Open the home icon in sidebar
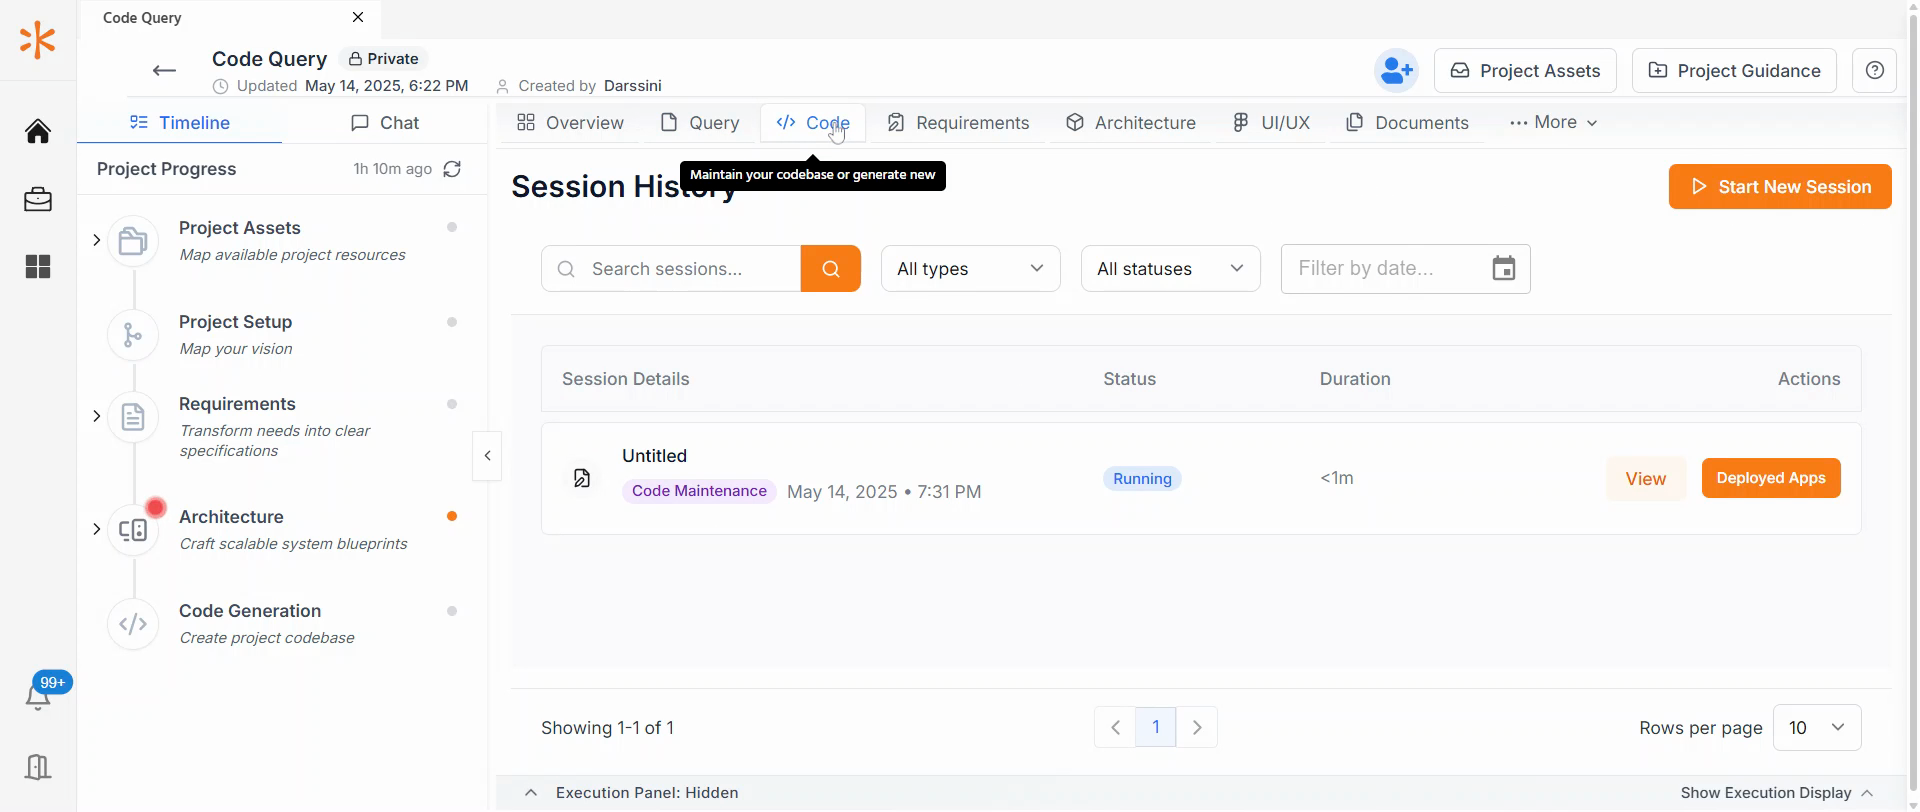 point(38,131)
